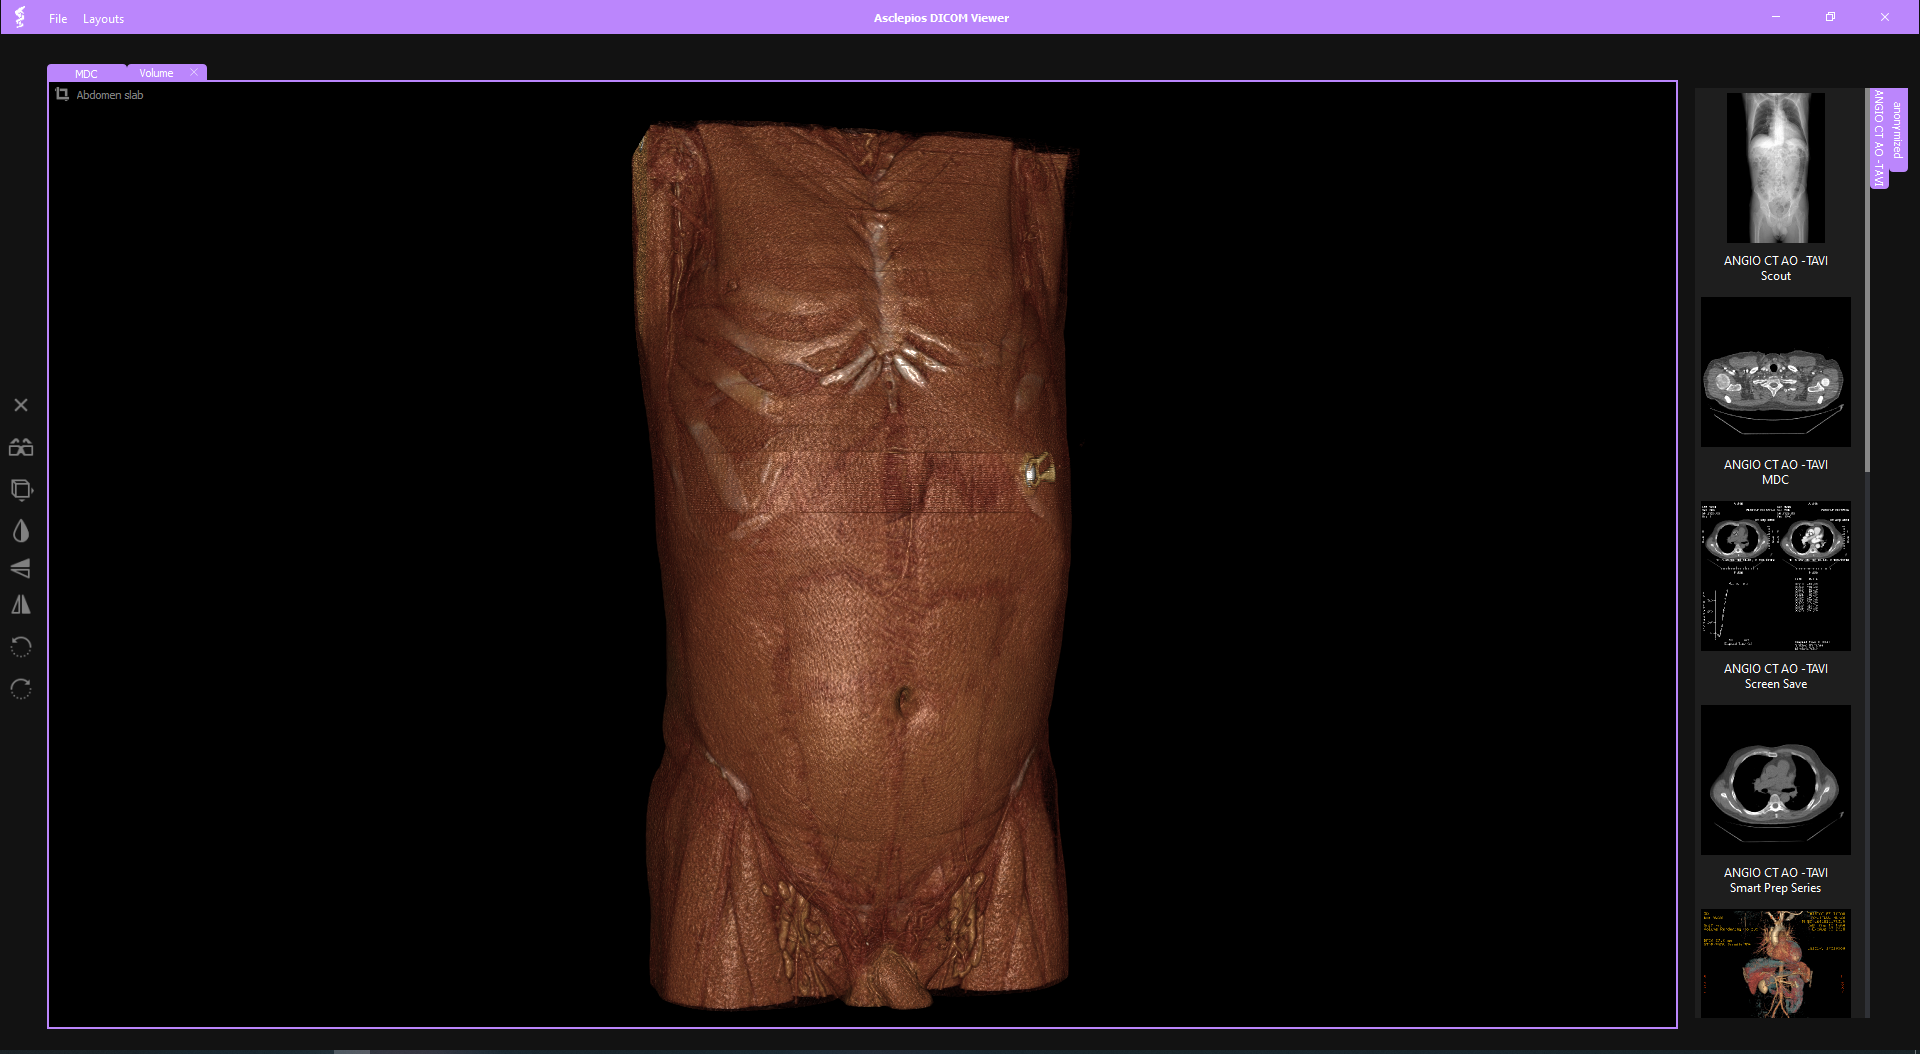Open the Scout series thumbnail
The width and height of the screenshot is (1920, 1054).
[1775, 168]
